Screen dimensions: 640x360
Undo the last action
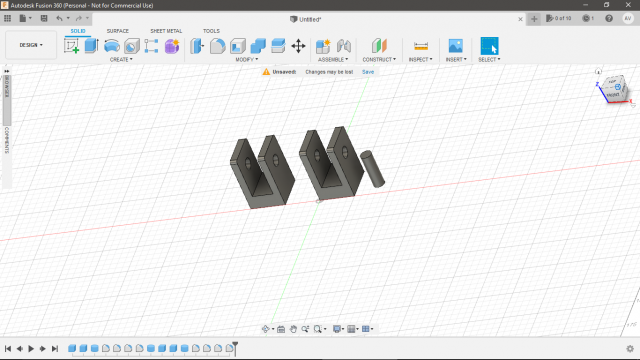point(59,18)
